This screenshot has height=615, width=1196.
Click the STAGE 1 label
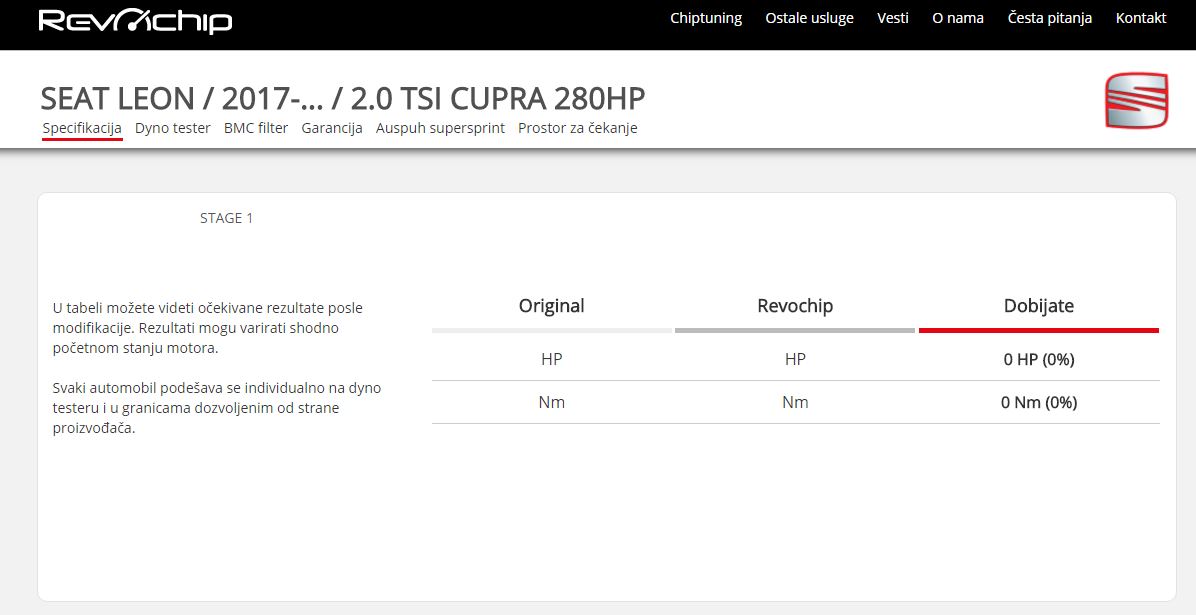click(227, 218)
